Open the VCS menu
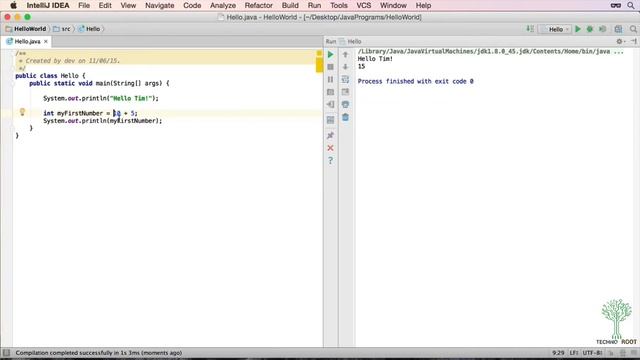640x360 pixels. [364, 5]
